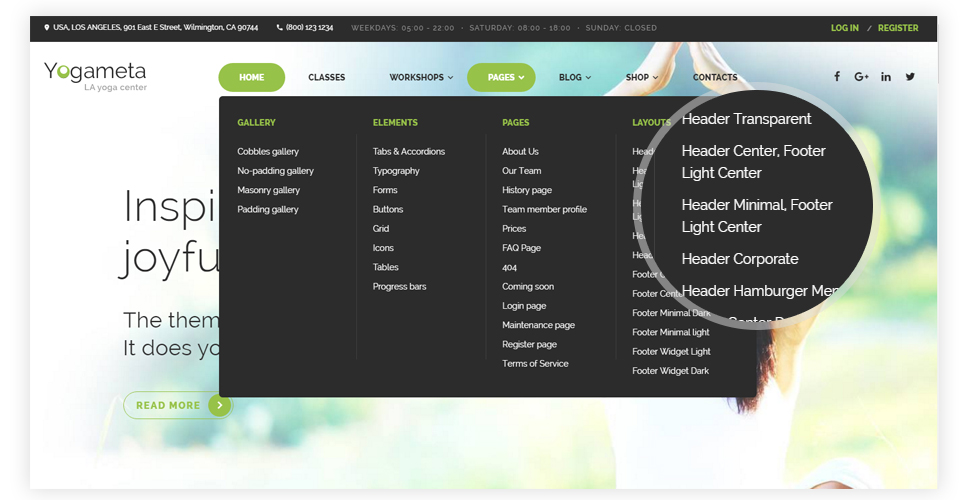
Task: Open the Google Plus social icon
Action: pos(861,77)
